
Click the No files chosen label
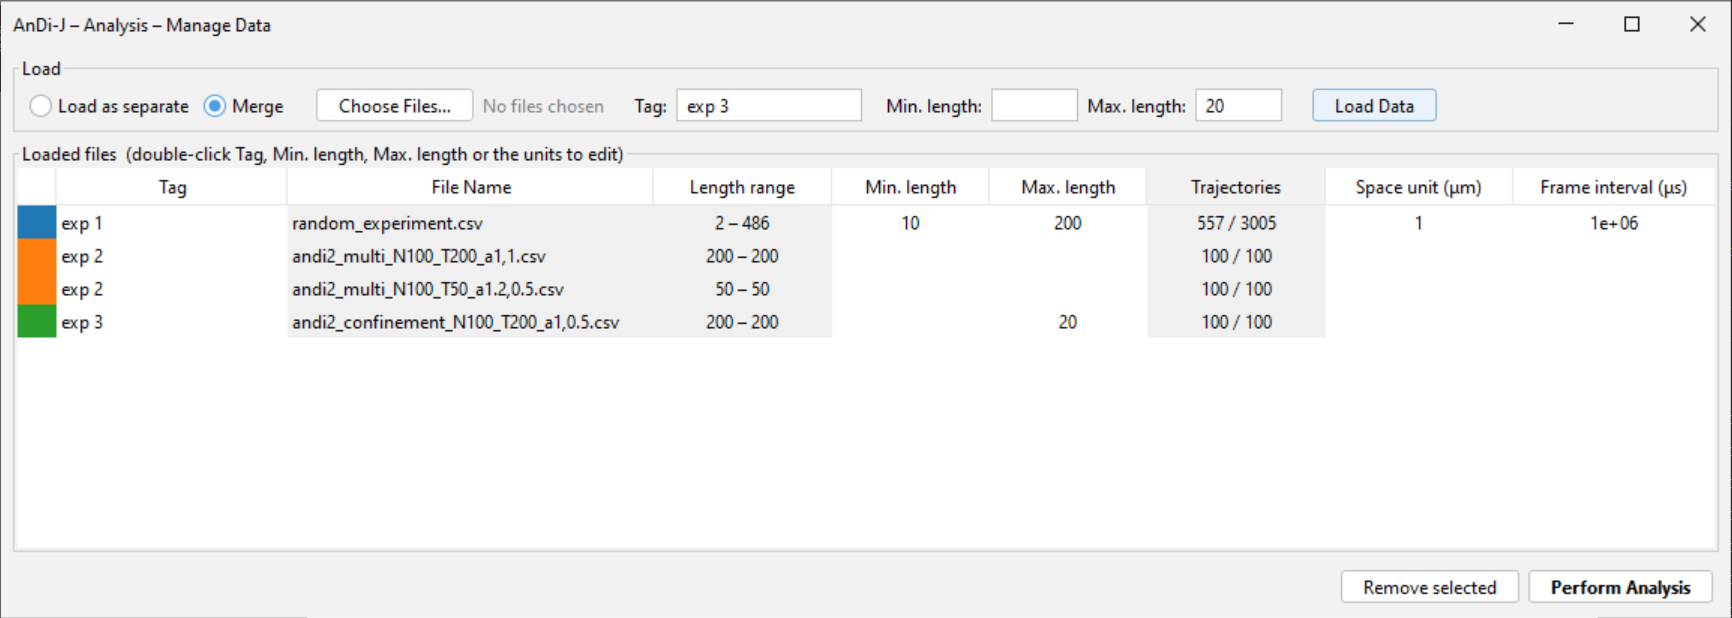[543, 106]
